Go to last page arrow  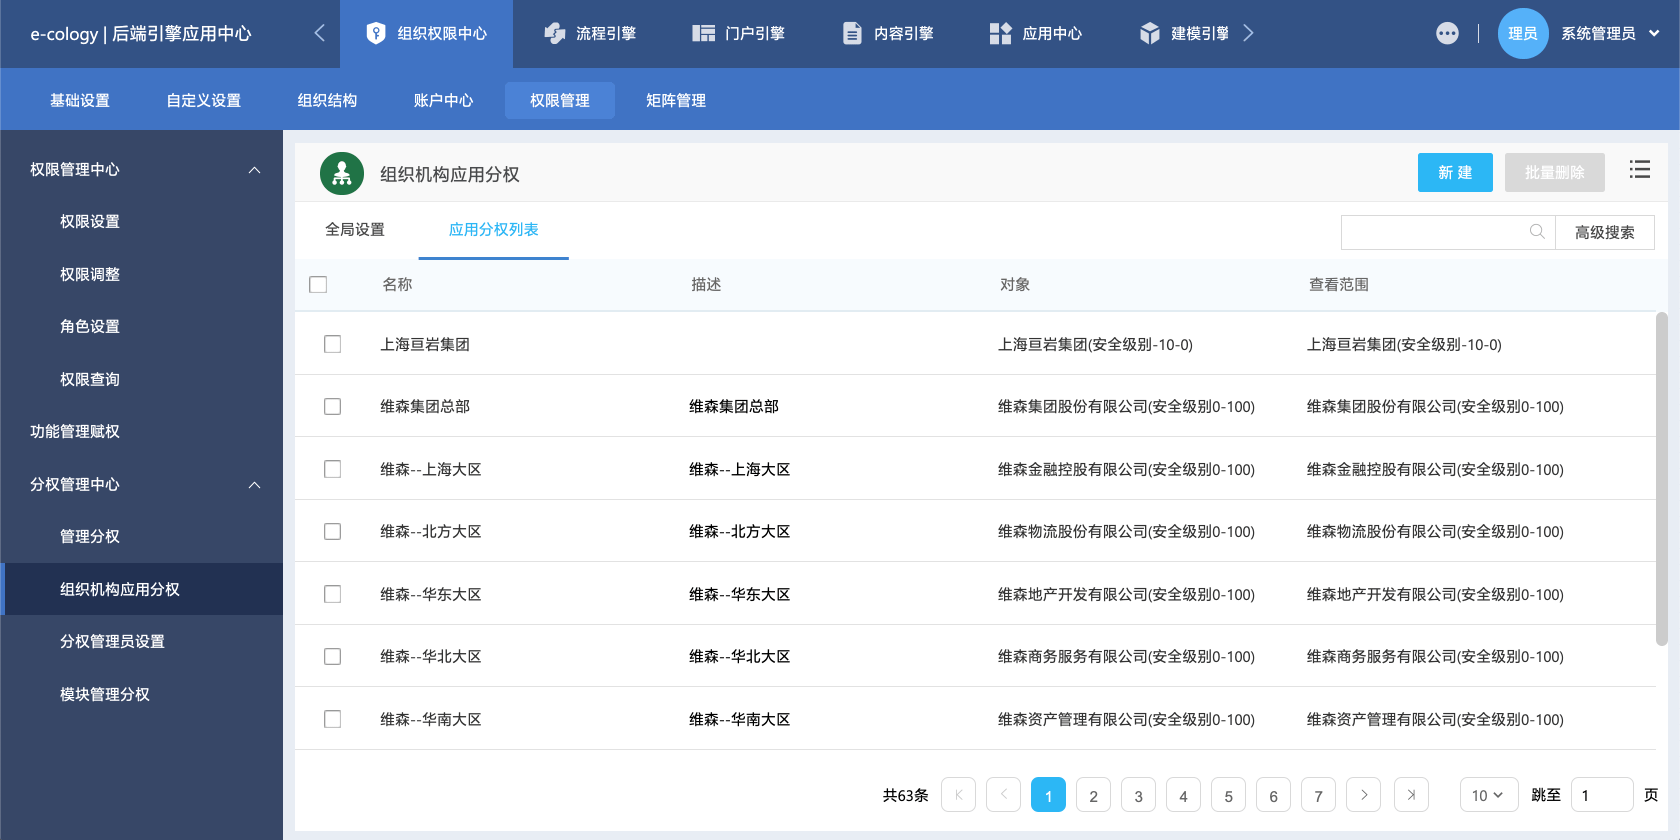tap(1411, 795)
